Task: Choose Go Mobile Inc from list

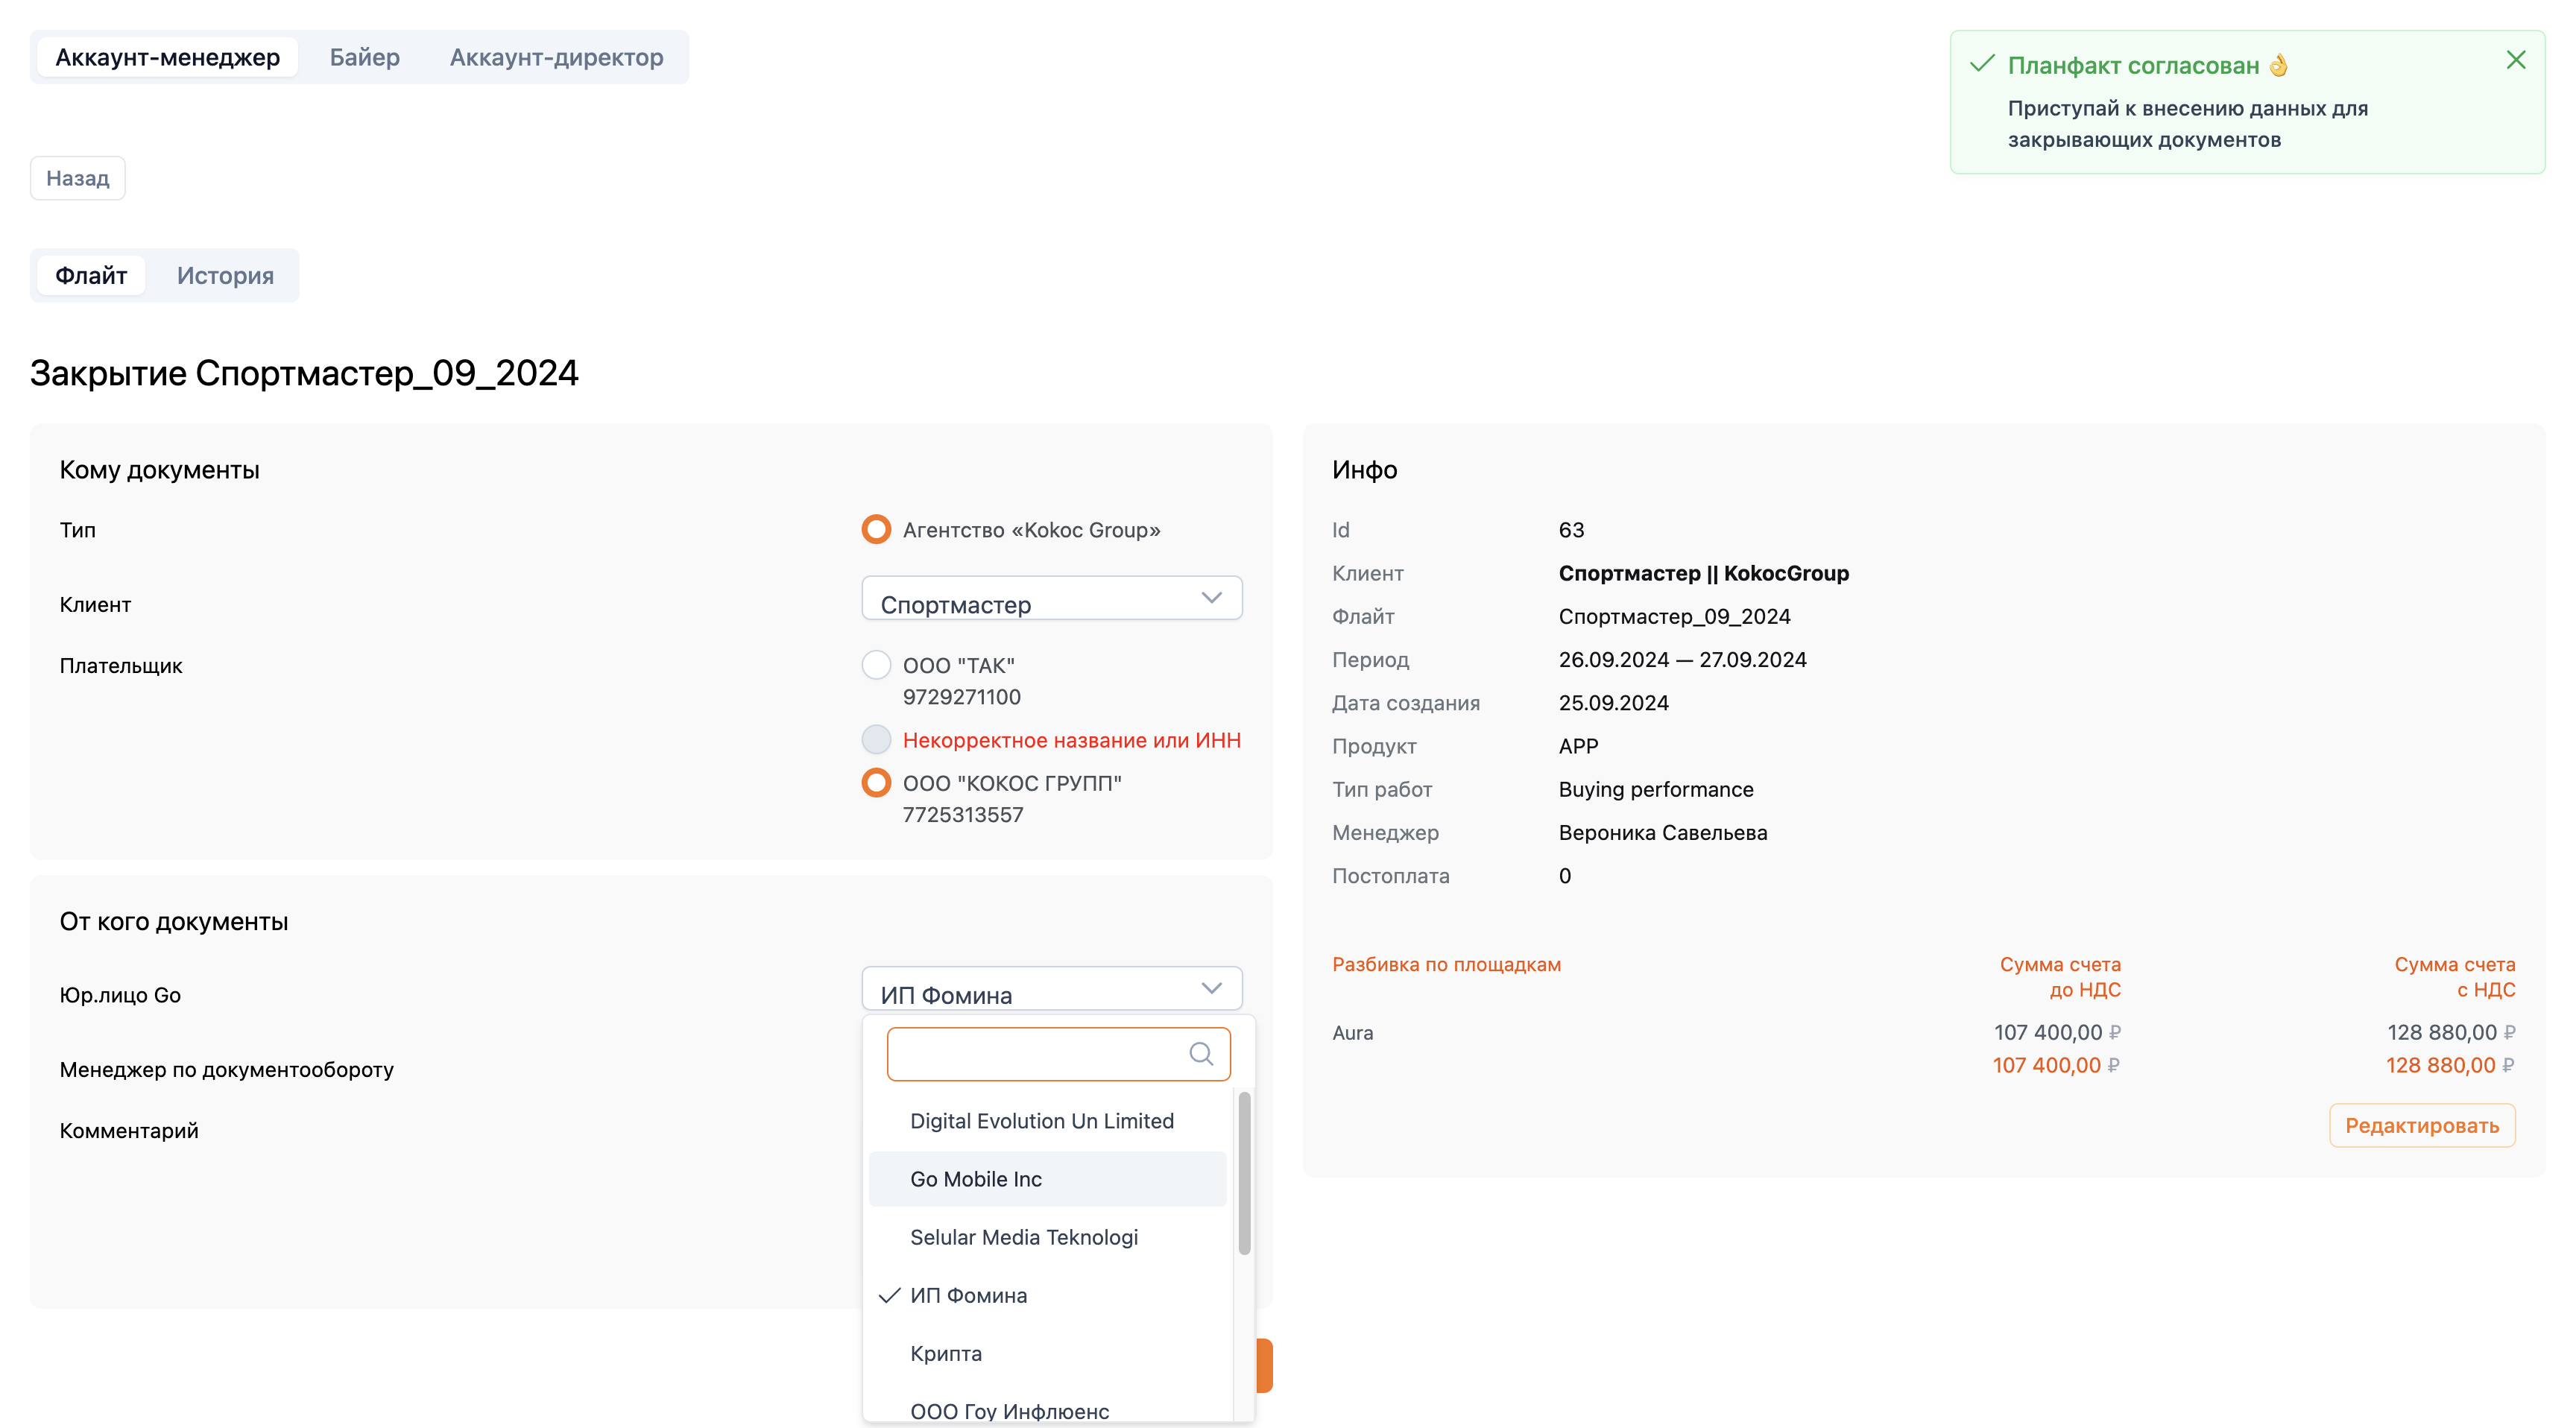Action: click(x=976, y=1179)
